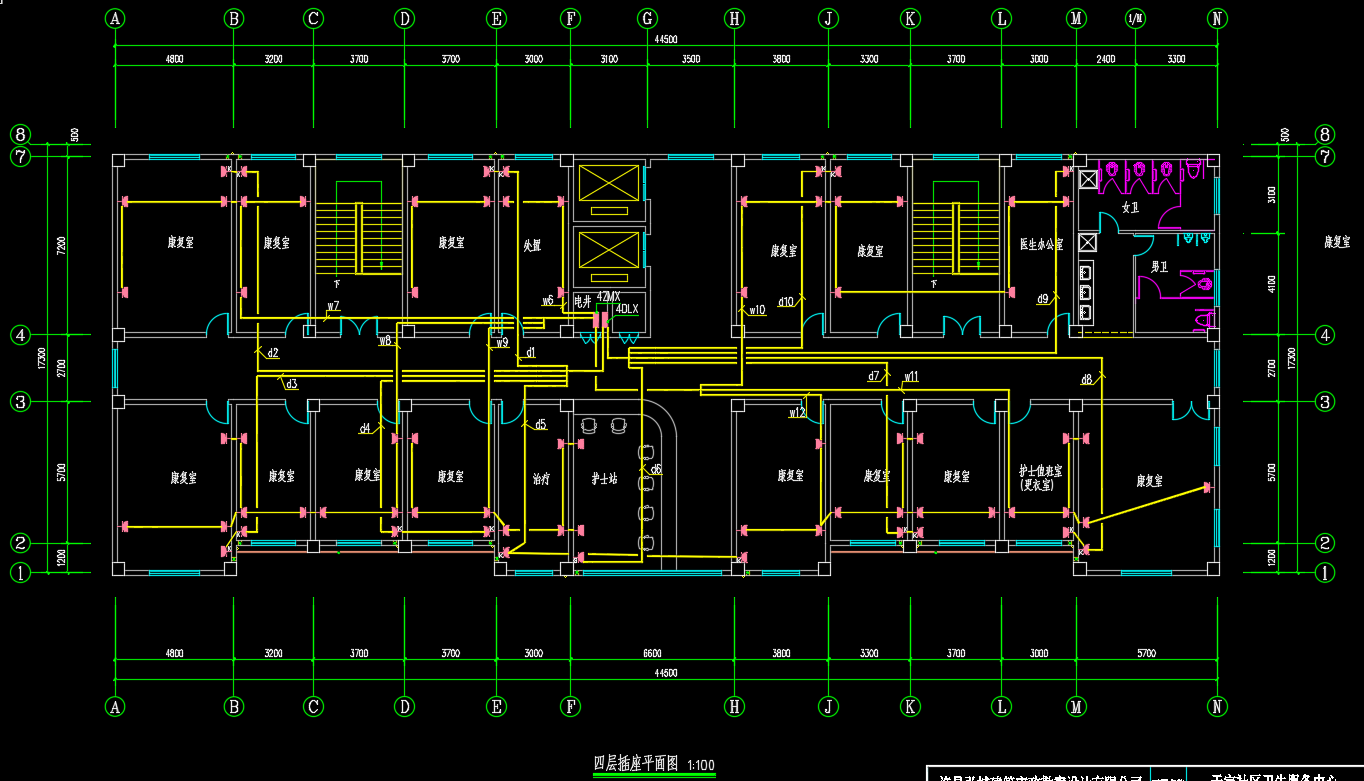This screenshot has height=781, width=1364.
Task: Click the 1:100 scale text
Action: pos(701,766)
